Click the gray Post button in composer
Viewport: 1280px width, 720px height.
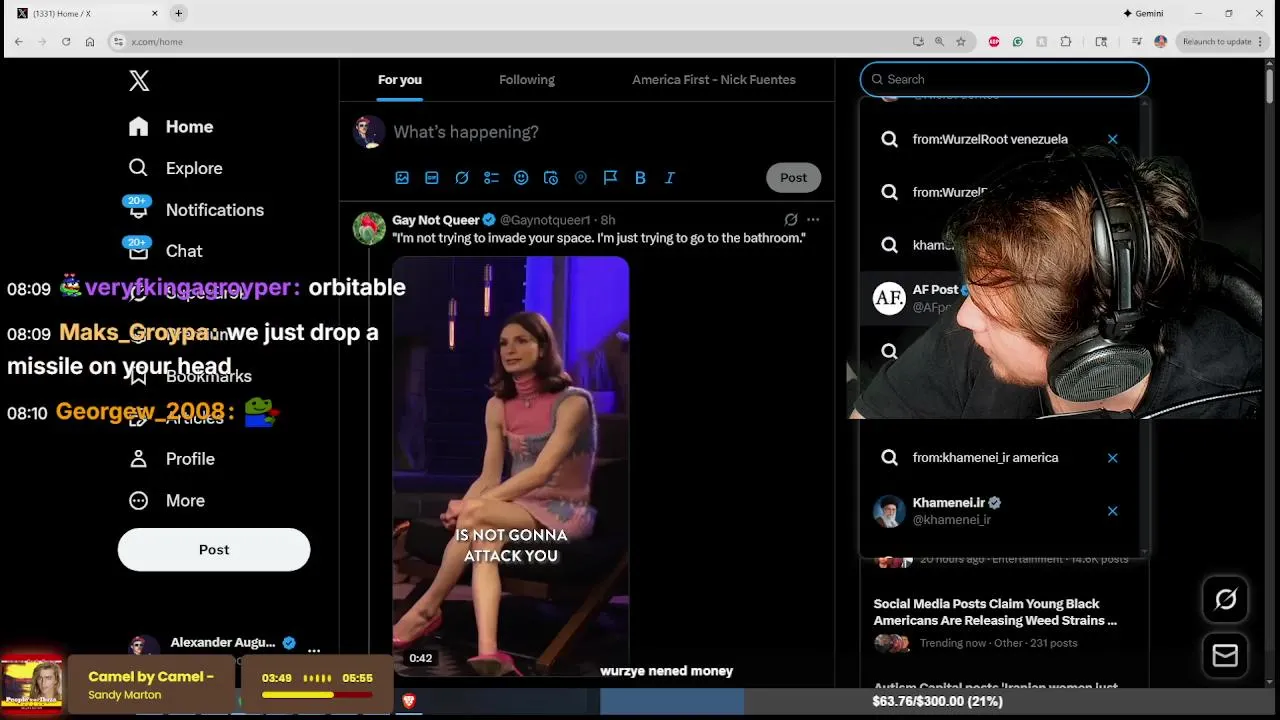pos(794,178)
